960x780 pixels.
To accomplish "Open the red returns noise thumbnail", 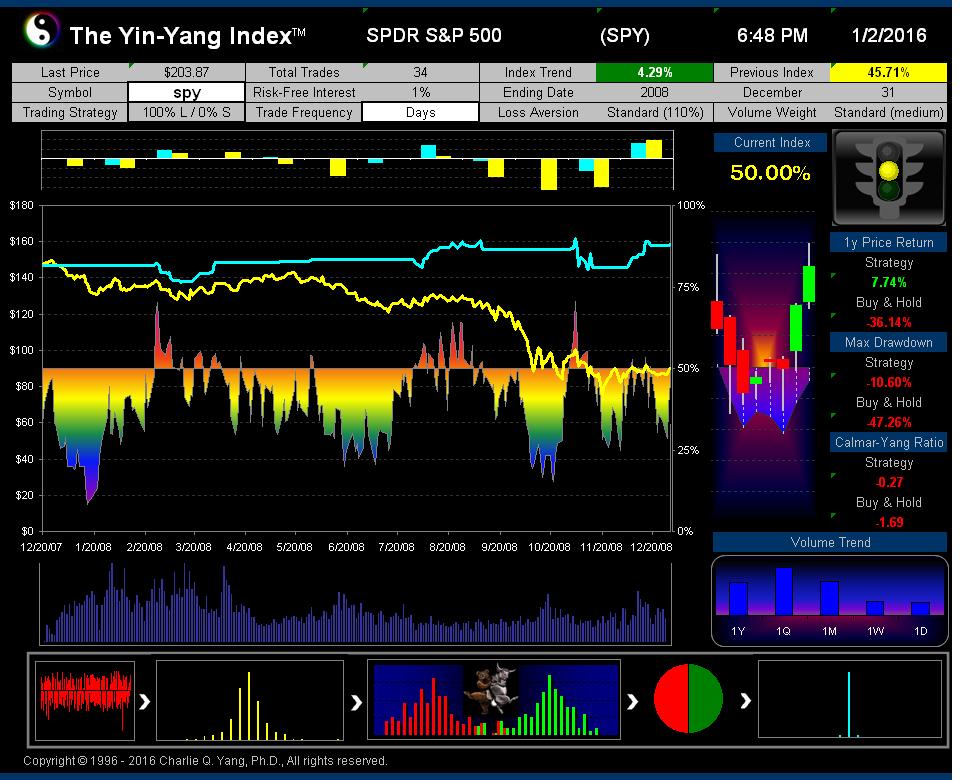I will (x=85, y=700).
